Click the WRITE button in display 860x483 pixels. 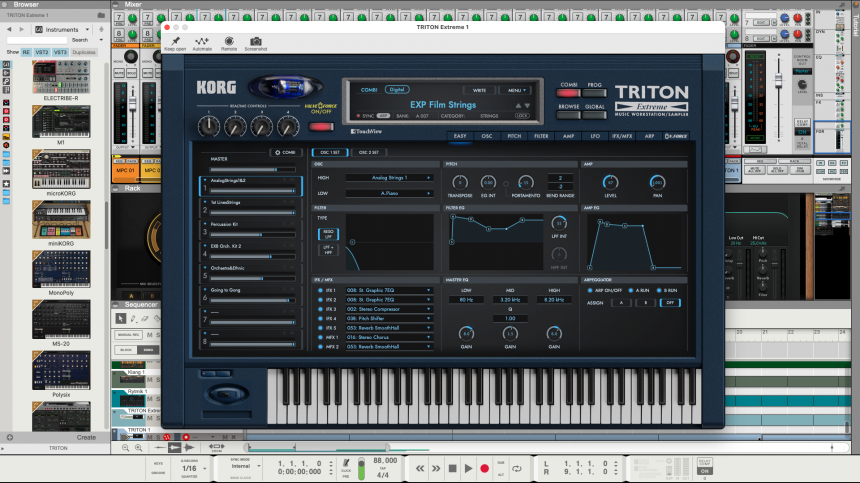pyautogui.click(x=479, y=90)
